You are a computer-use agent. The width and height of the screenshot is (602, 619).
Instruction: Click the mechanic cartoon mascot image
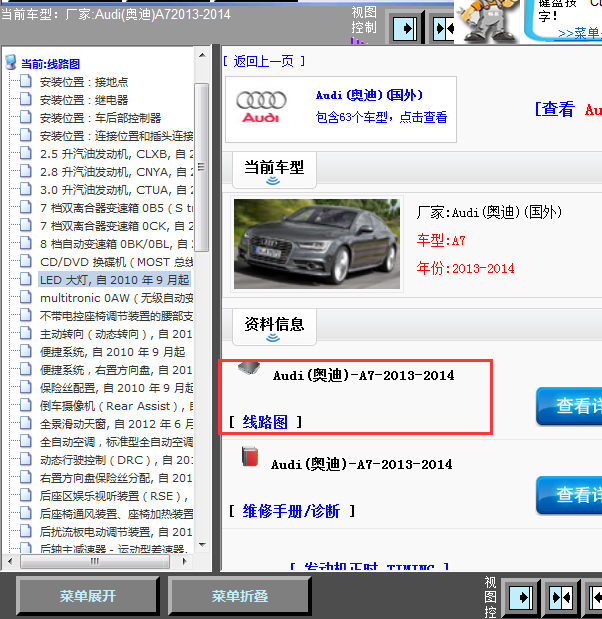487,21
